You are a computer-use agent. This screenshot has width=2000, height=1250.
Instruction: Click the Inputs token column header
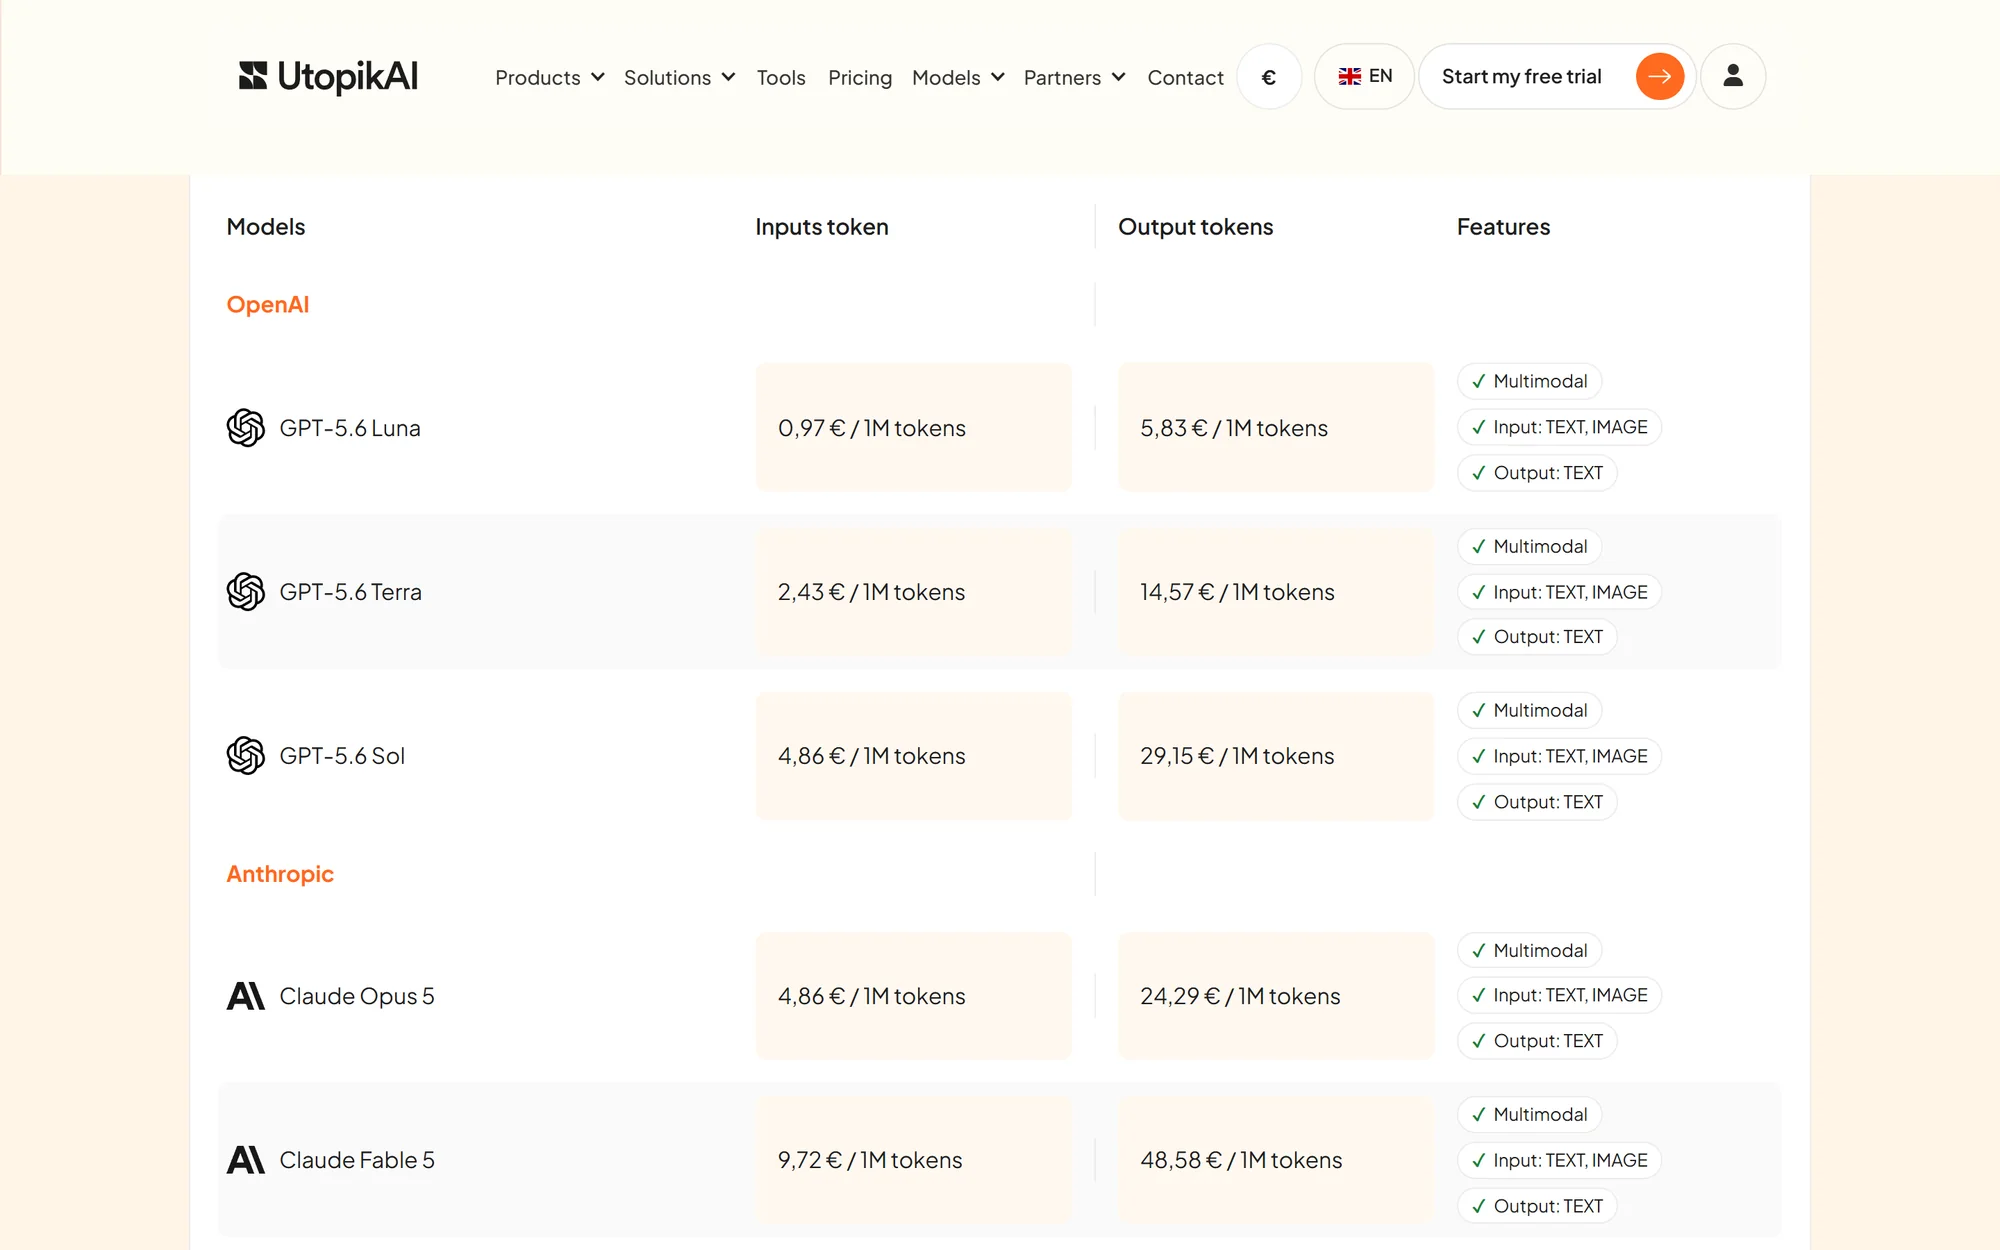(x=822, y=227)
